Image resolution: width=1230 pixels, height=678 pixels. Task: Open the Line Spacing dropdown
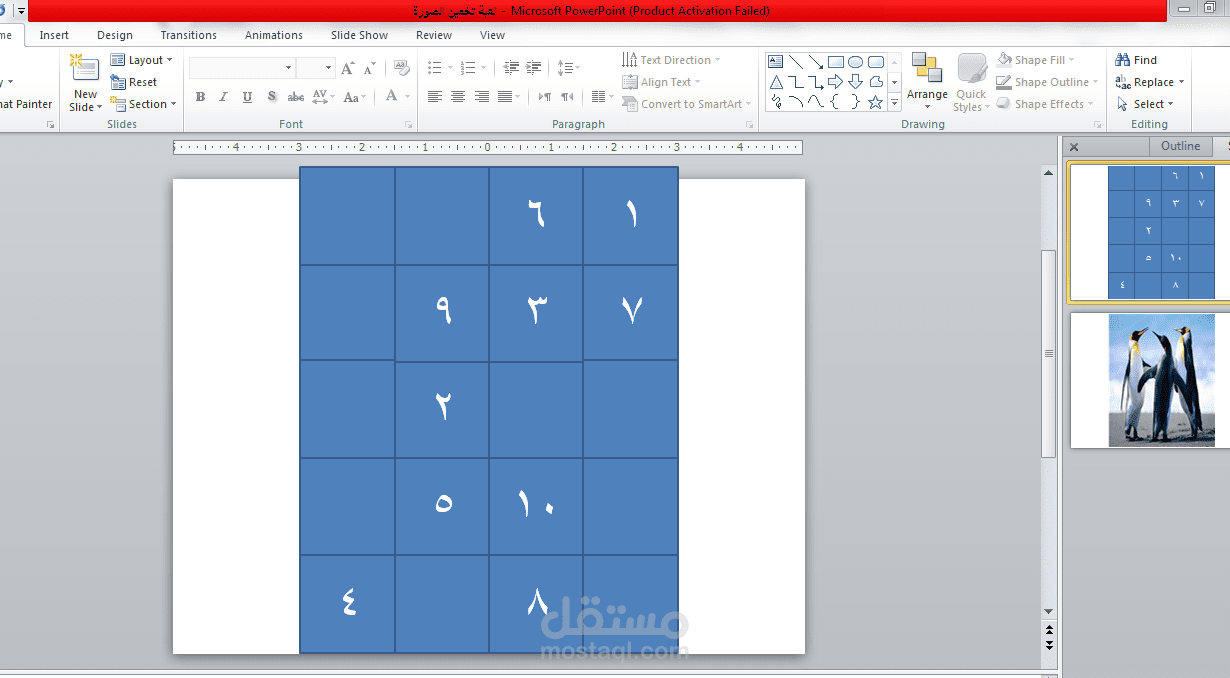tap(568, 68)
